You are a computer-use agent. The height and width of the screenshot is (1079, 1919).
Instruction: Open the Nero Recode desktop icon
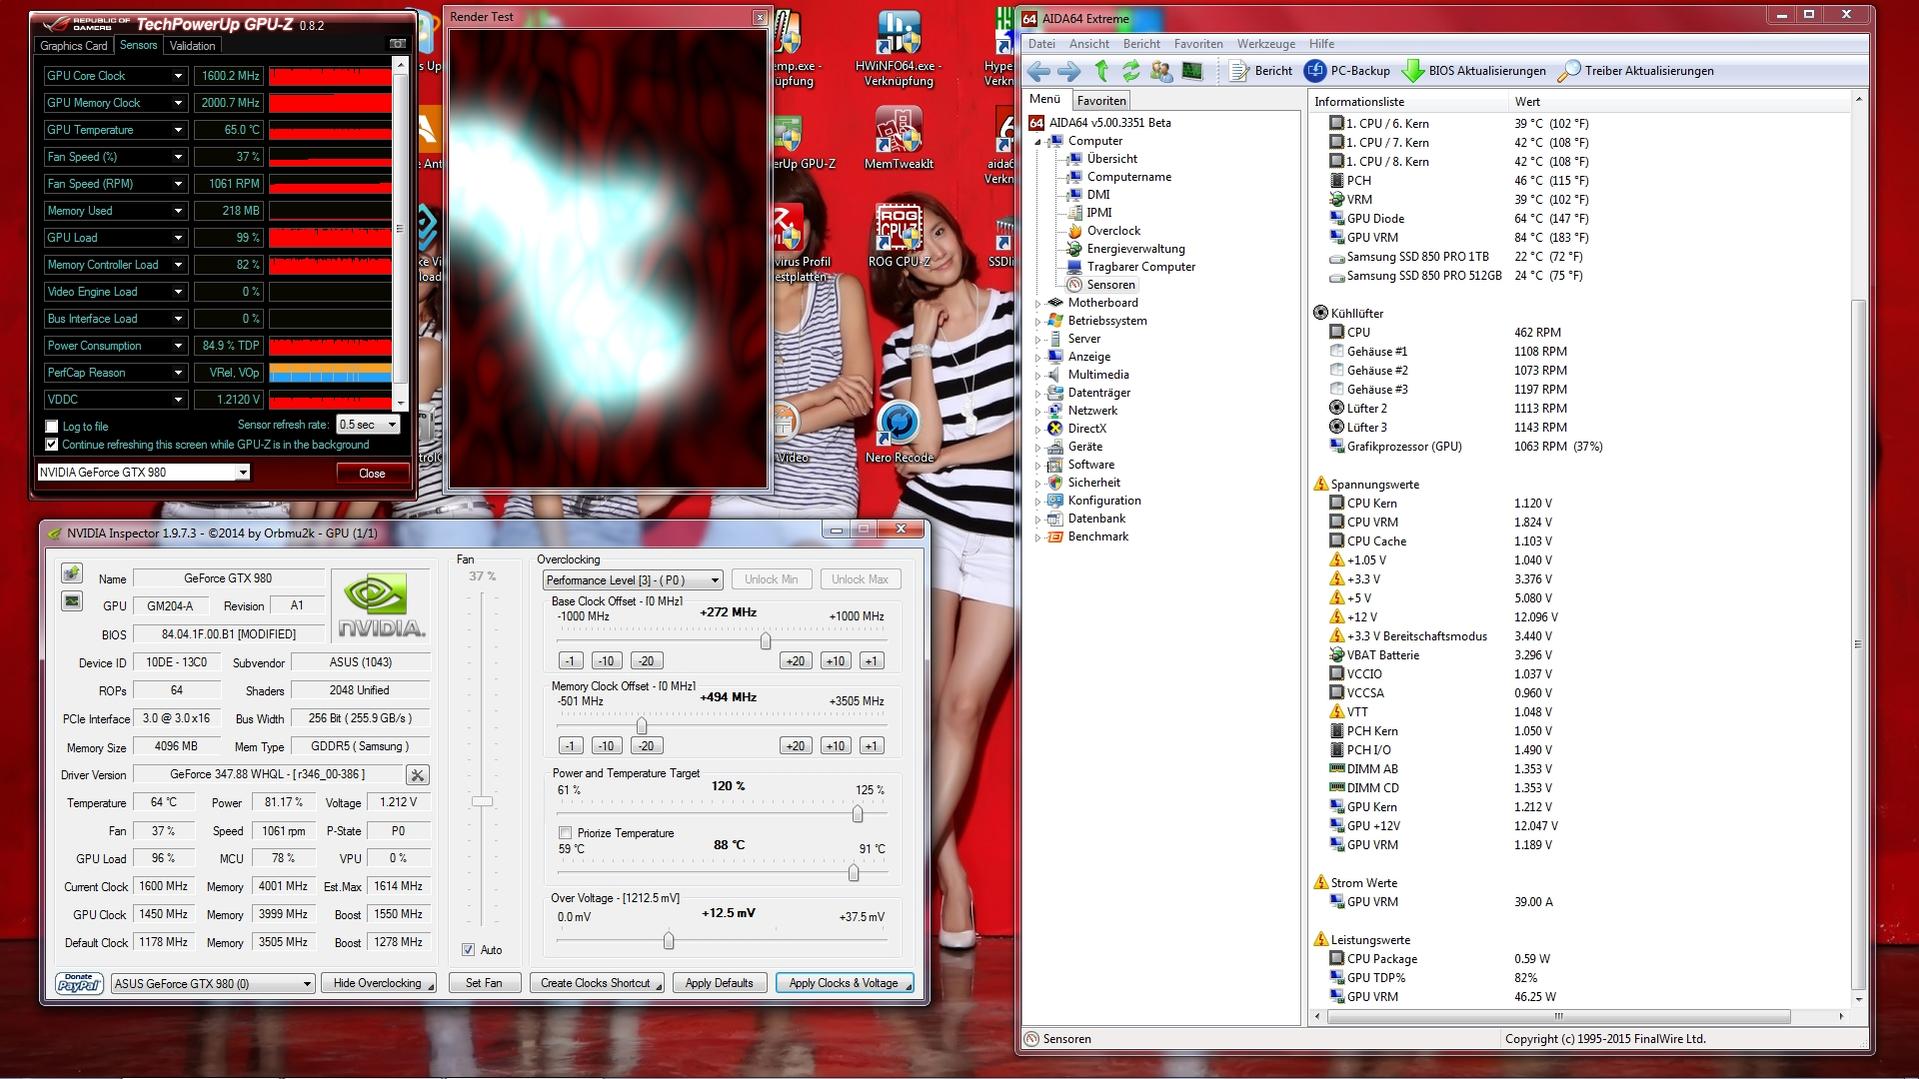coord(898,432)
